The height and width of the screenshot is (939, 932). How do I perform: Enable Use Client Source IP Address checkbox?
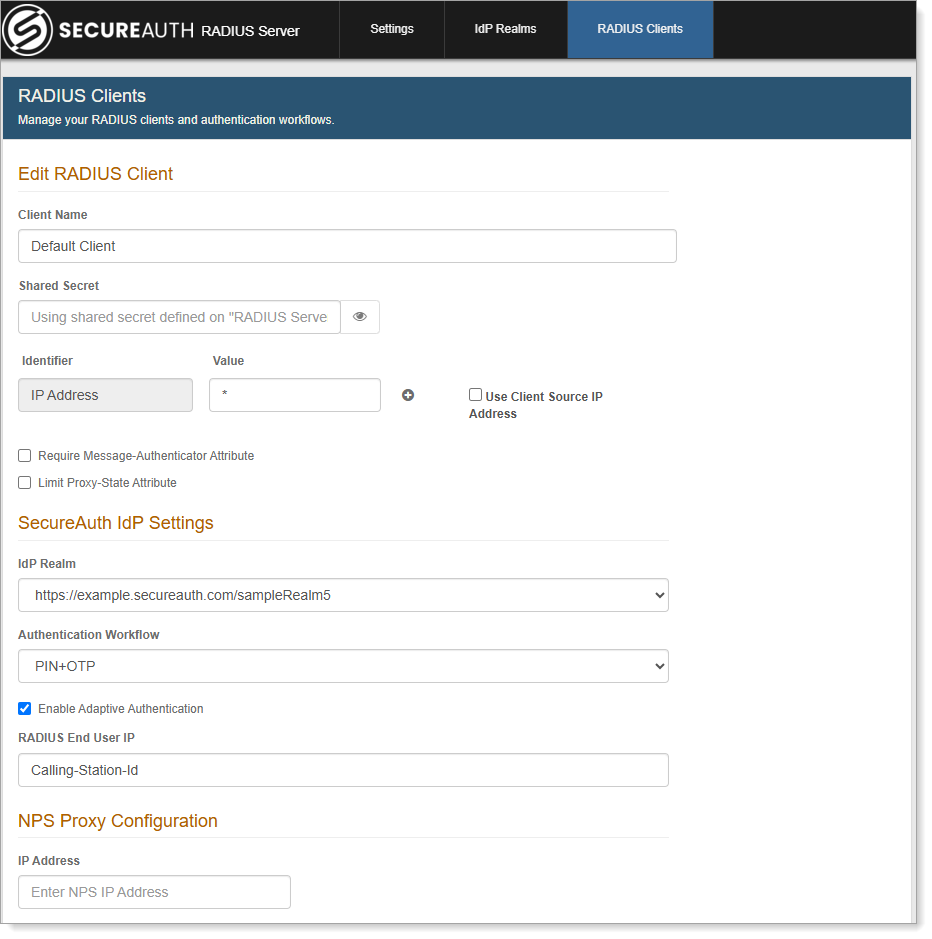coord(476,395)
